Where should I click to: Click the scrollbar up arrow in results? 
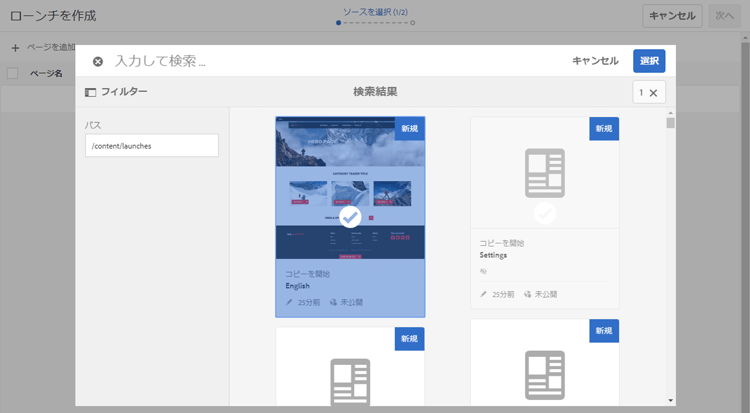coord(671,113)
